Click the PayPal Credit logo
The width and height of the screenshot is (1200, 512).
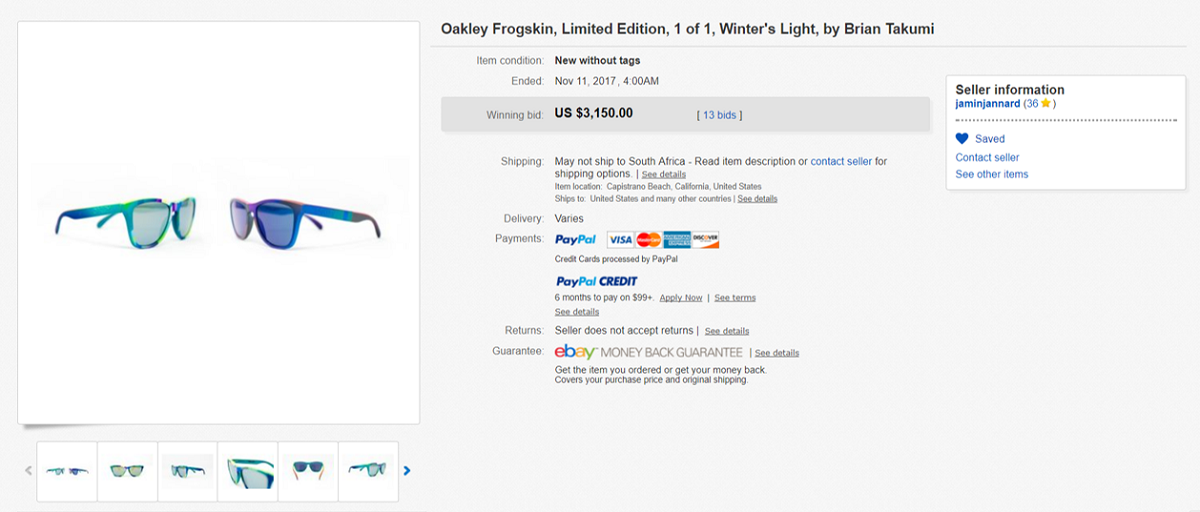click(x=596, y=281)
